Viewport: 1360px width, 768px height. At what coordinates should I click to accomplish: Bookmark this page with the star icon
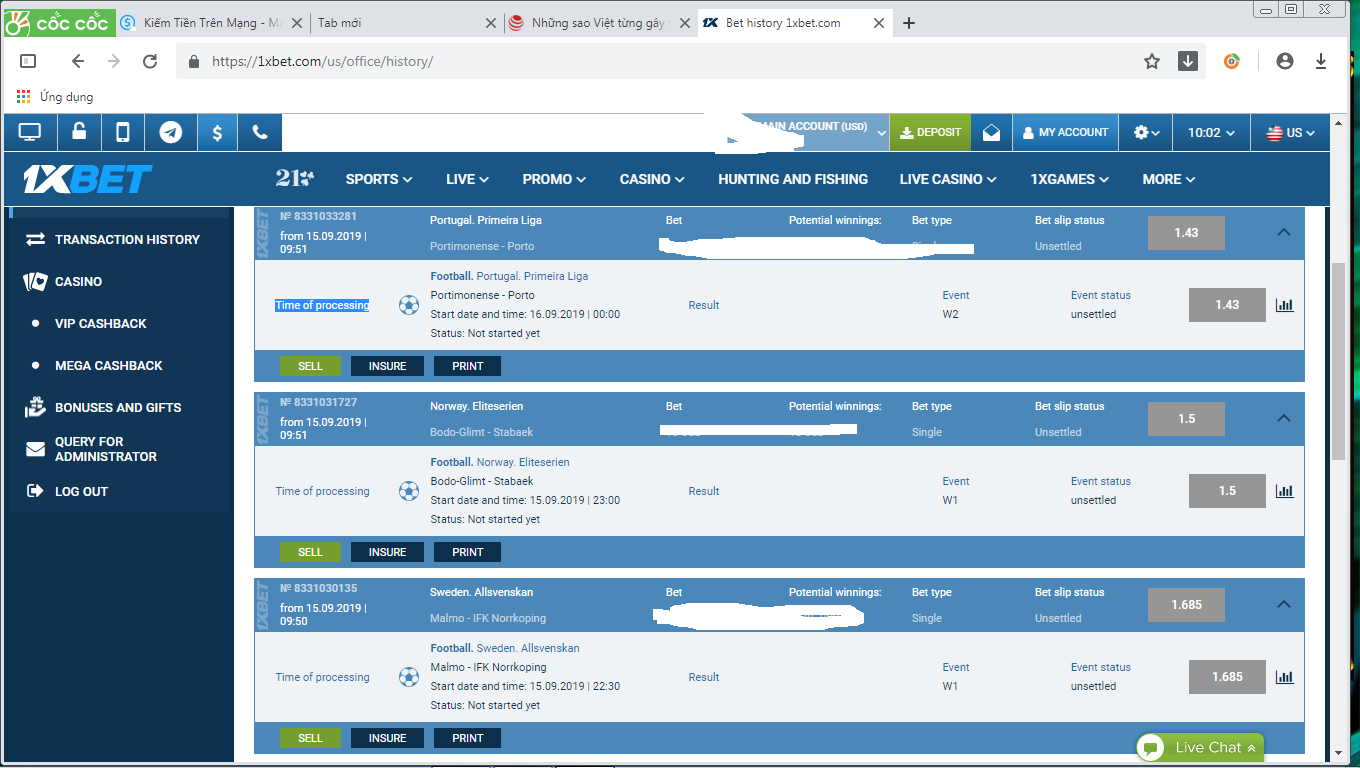(x=1152, y=61)
